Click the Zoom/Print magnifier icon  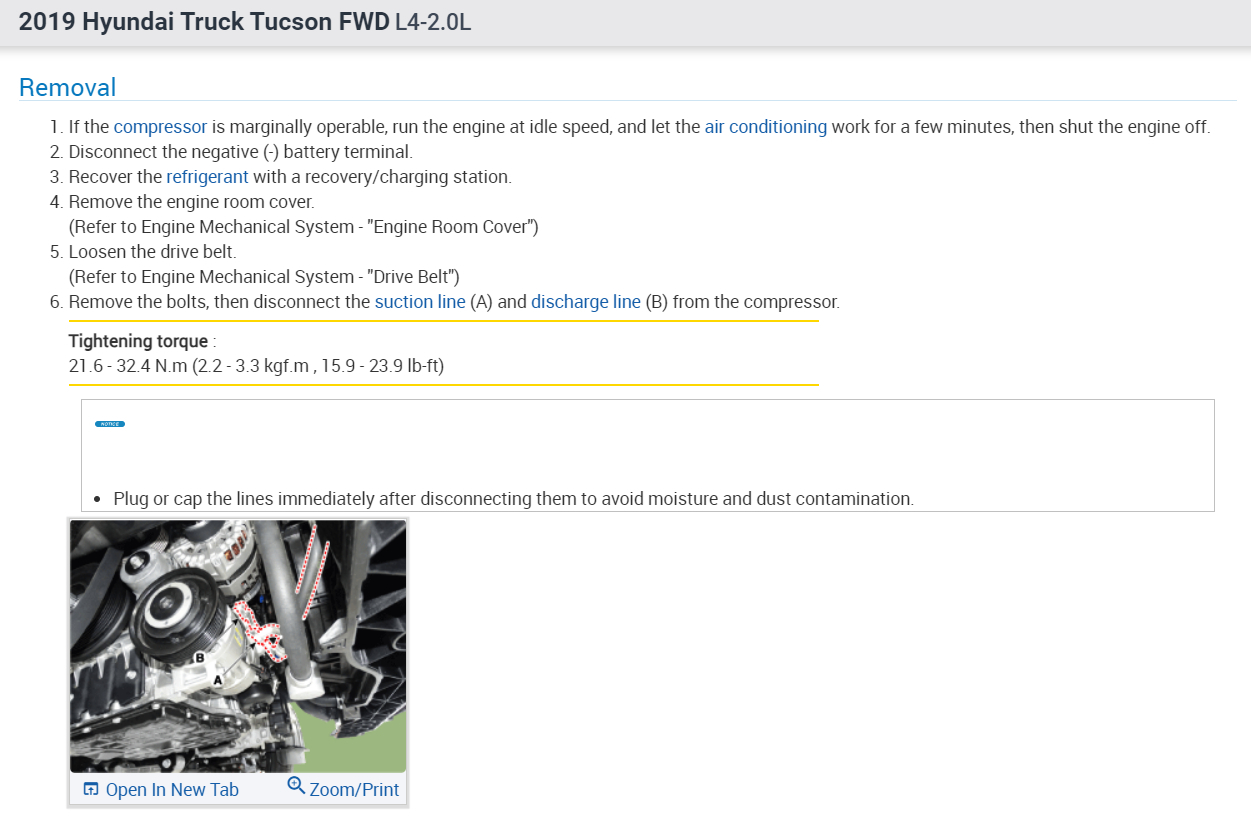296,786
